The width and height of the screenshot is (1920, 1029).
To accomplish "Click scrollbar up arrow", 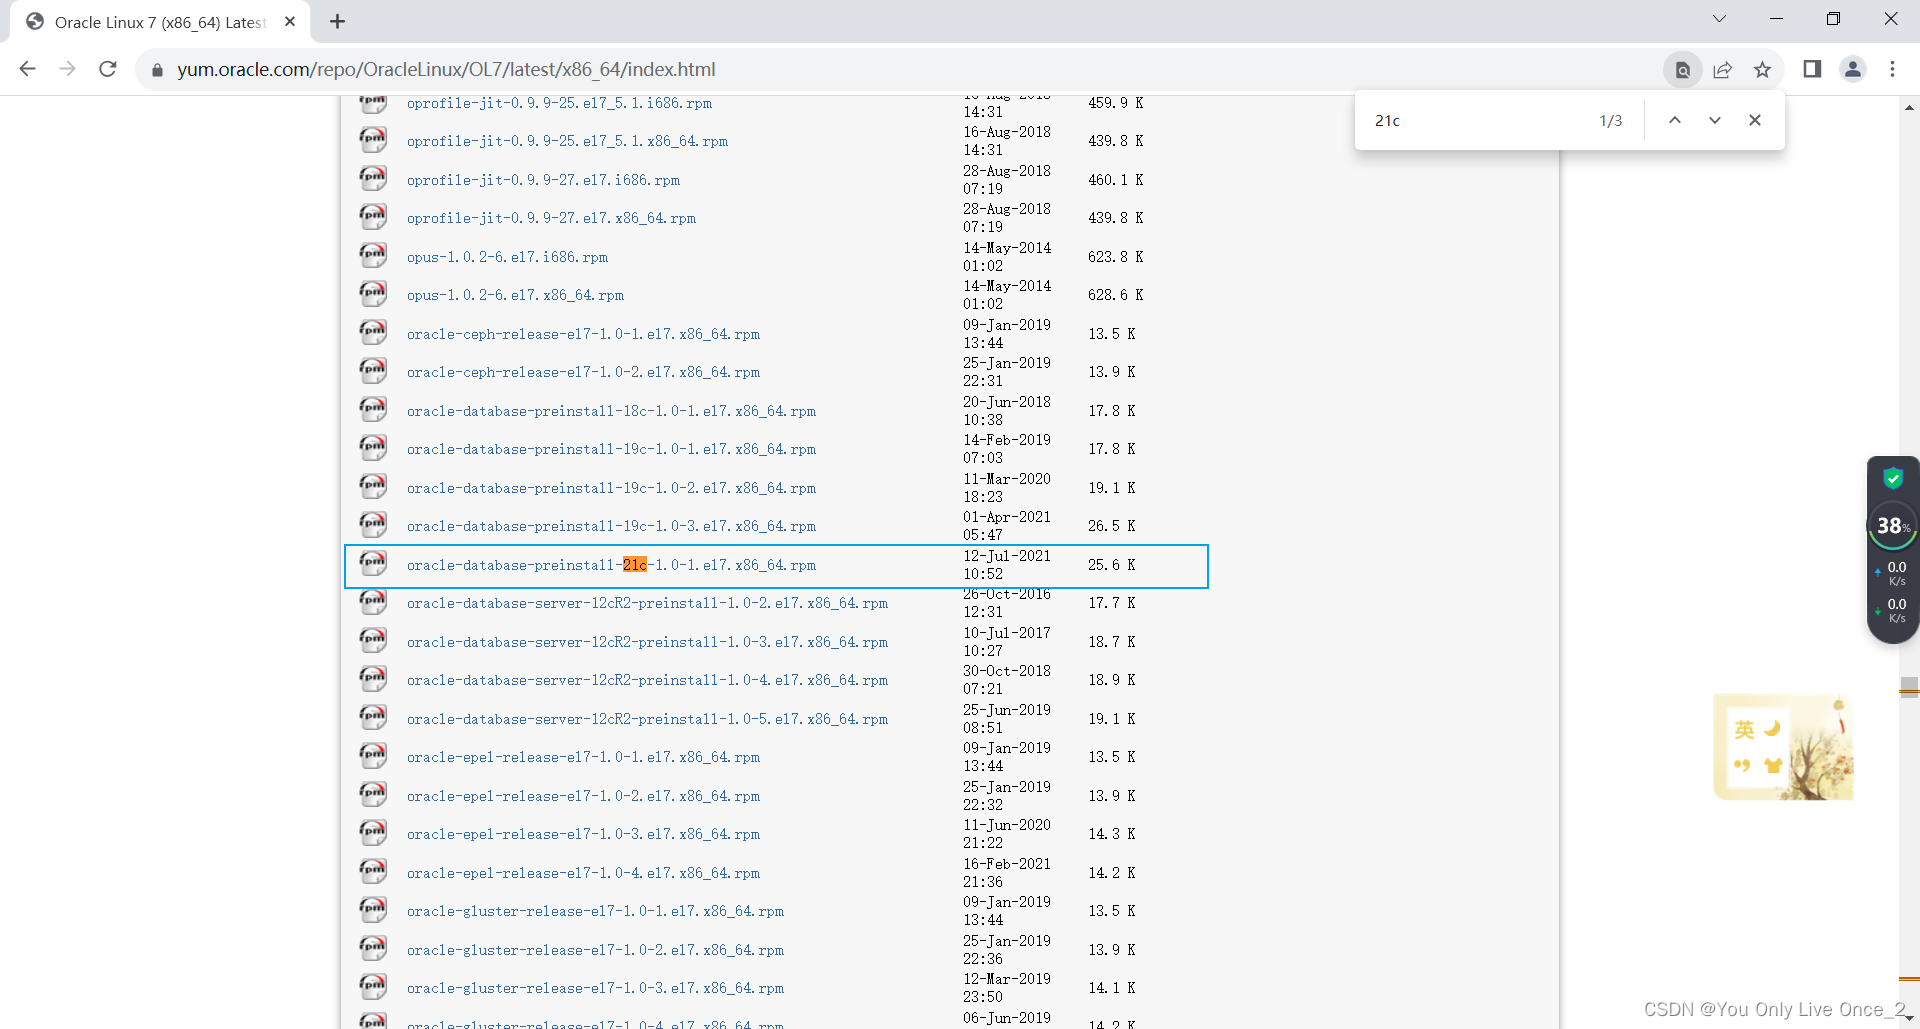I will pos(1909,107).
